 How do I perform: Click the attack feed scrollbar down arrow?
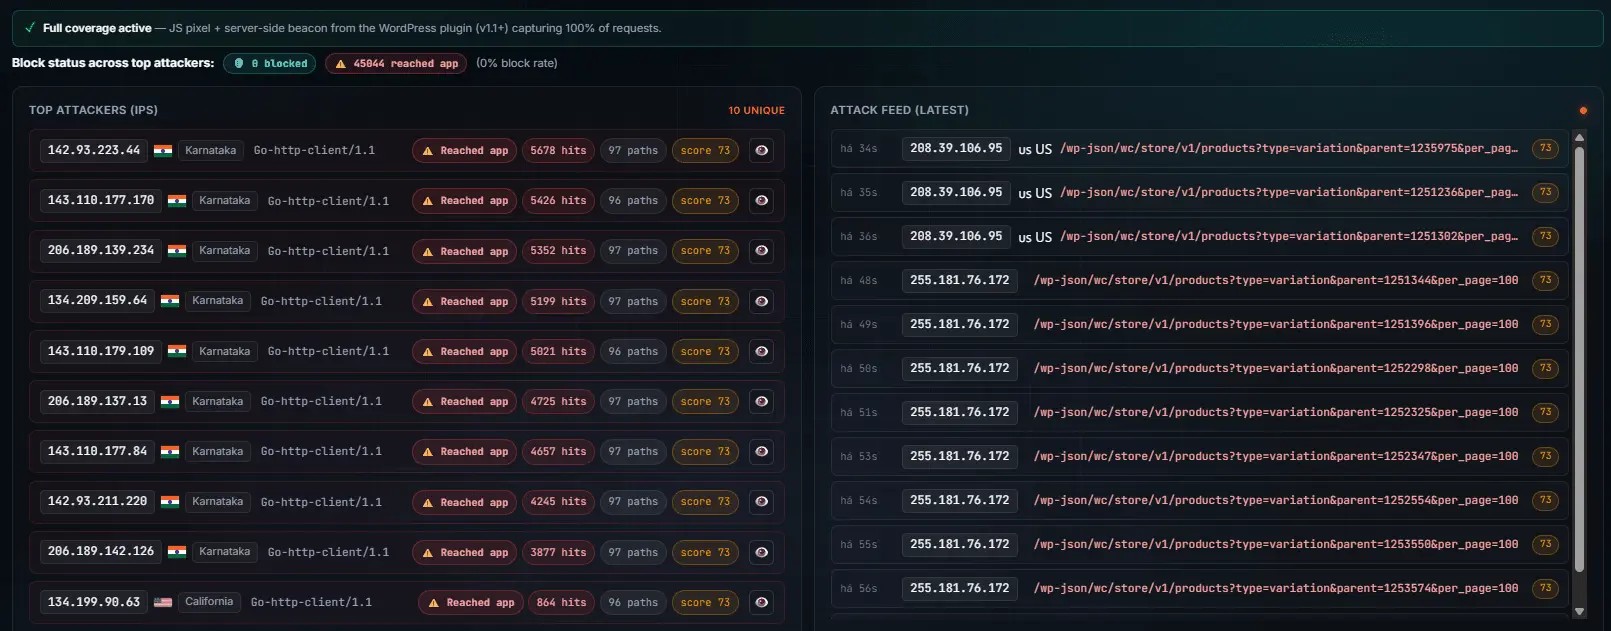[x=1580, y=611]
